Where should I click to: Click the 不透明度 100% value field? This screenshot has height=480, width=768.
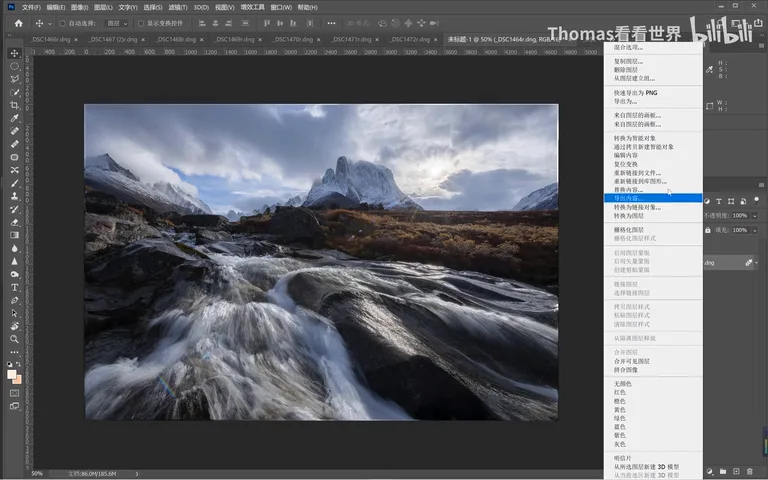(x=740, y=216)
